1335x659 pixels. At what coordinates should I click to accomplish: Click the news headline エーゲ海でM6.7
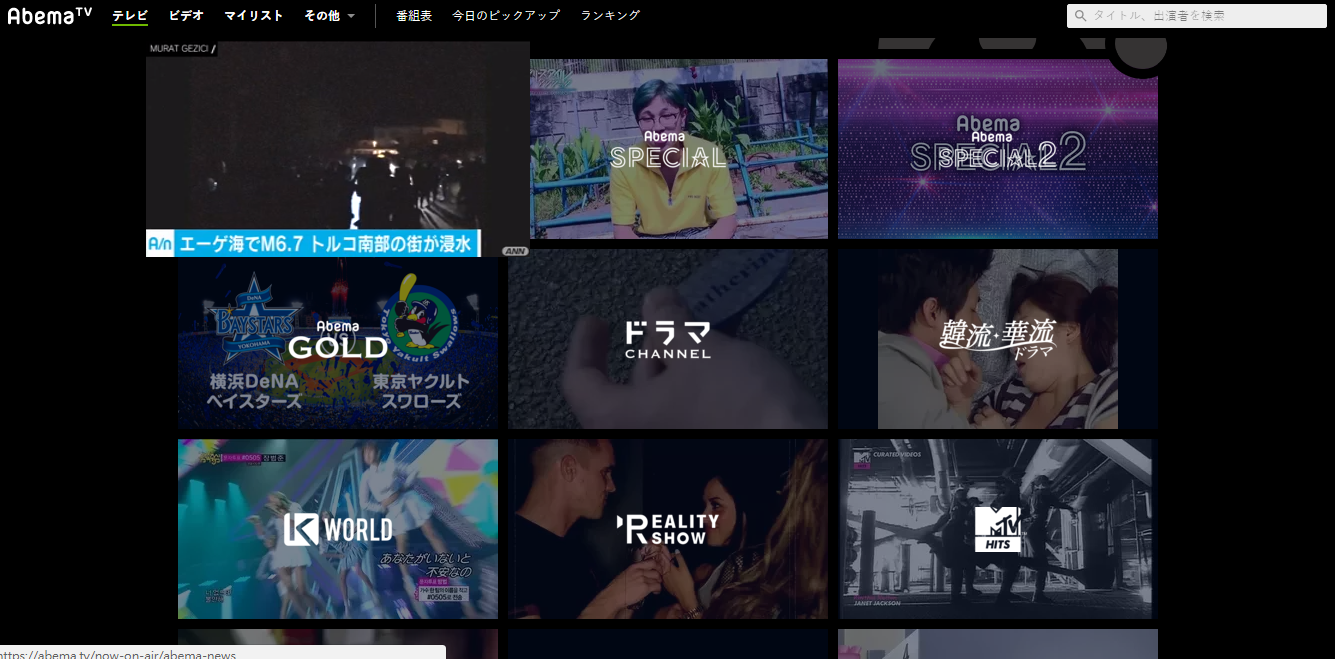coord(326,244)
